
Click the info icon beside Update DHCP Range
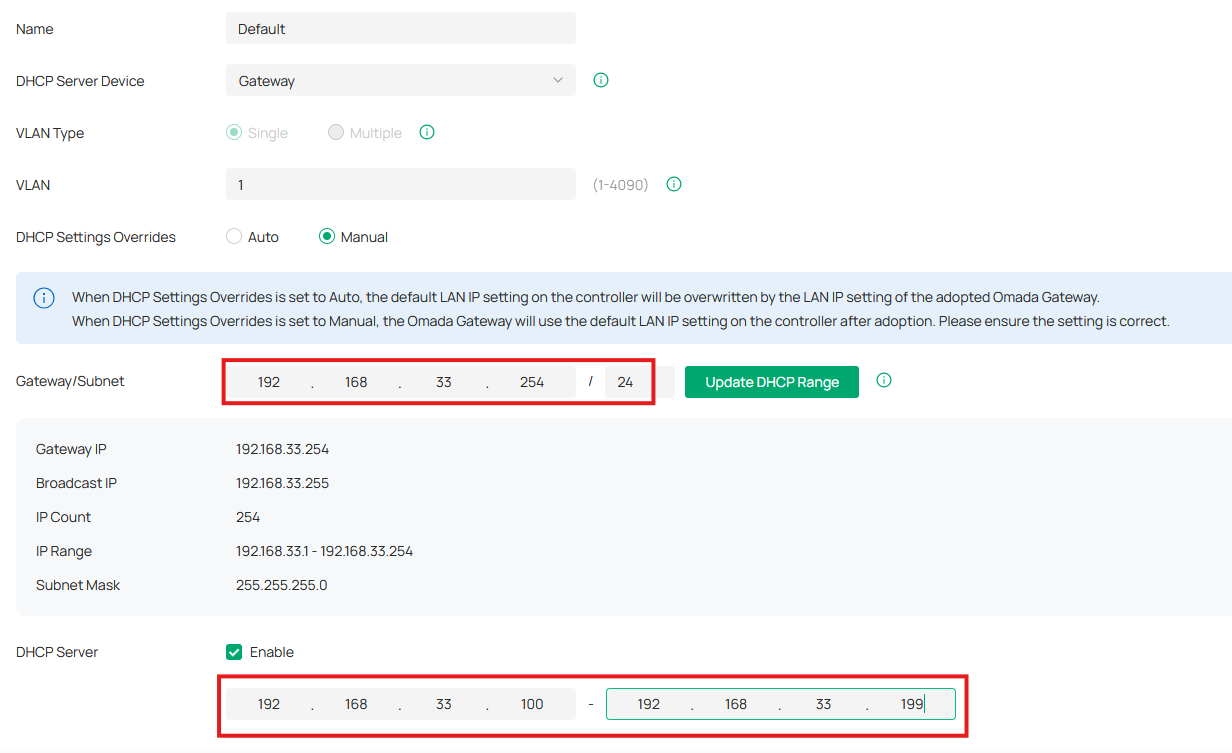884,380
